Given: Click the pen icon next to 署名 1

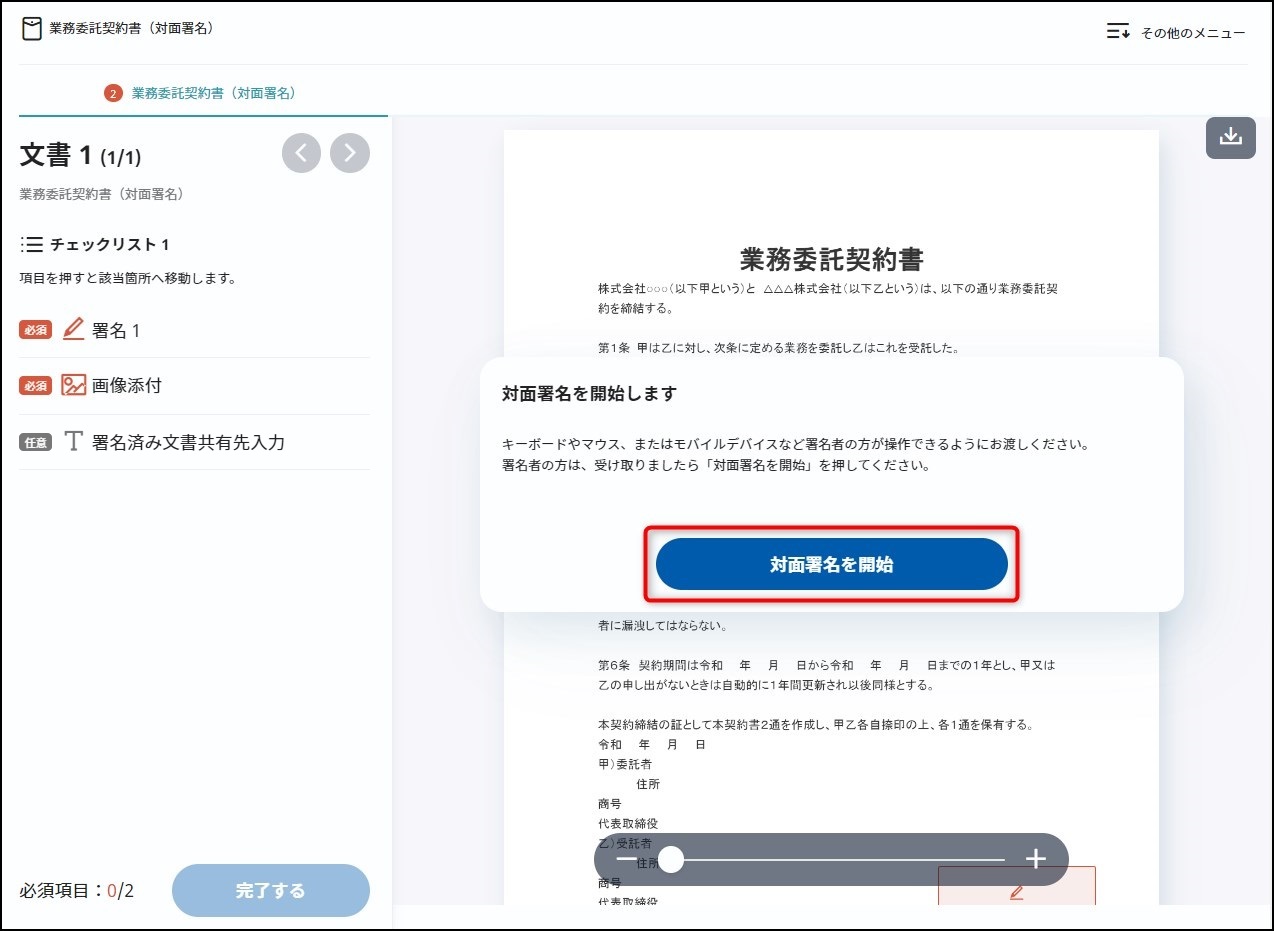Looking at the screenshot, I should pyautogui.click(x=74, y=329).
